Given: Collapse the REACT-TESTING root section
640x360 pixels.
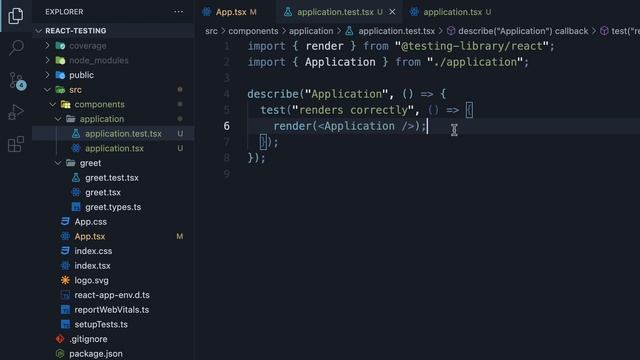Looking at the screenshot, I should click(39, 31).
